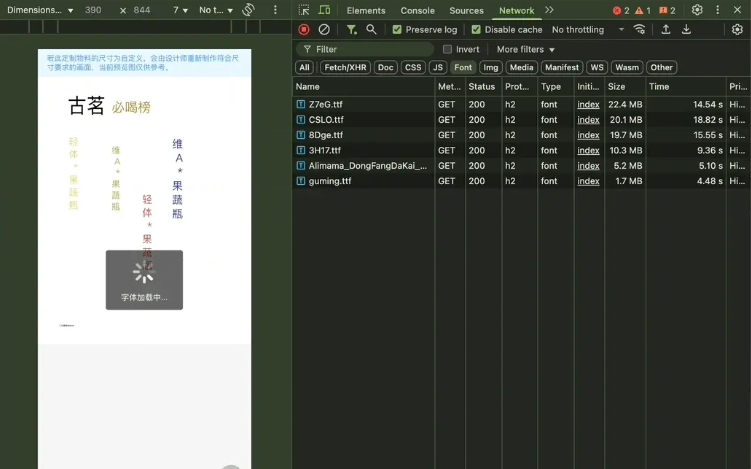Viewport: 751px width, 469px height.
Task: Select the Alimama_DongFangDaKai font request
Action: (522, 166)
